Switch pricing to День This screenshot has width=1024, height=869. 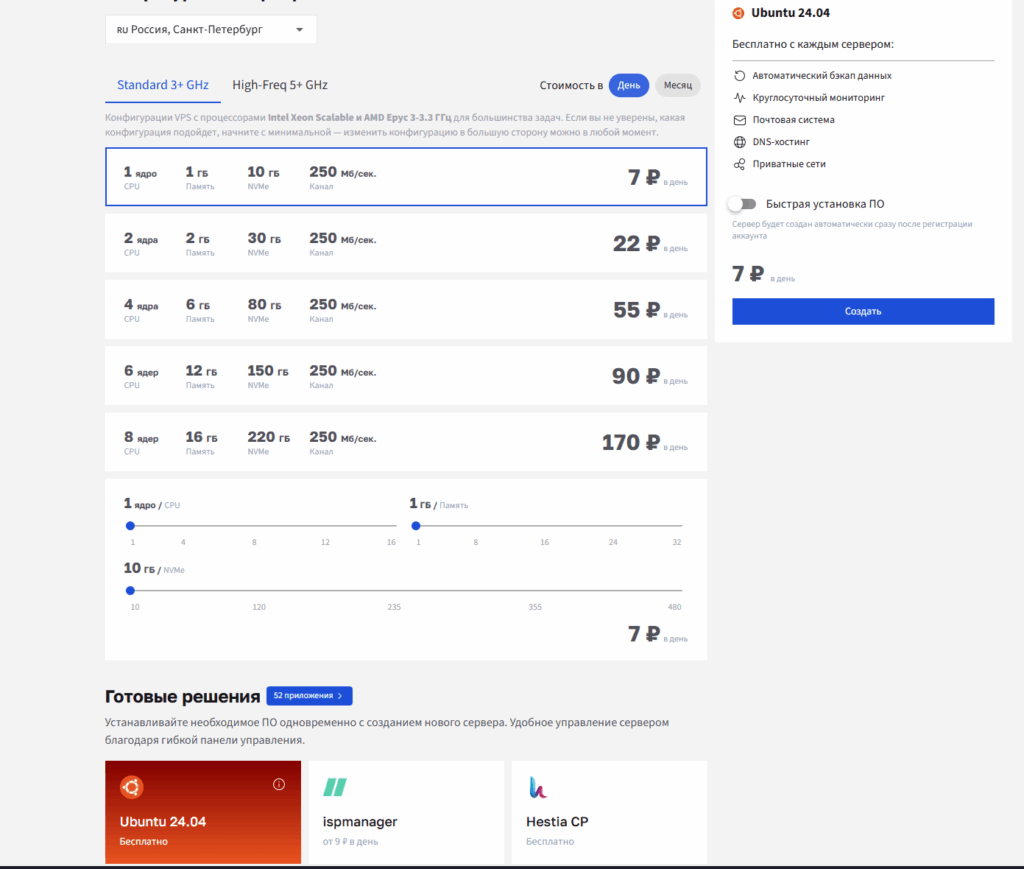[x=629, y=86]
